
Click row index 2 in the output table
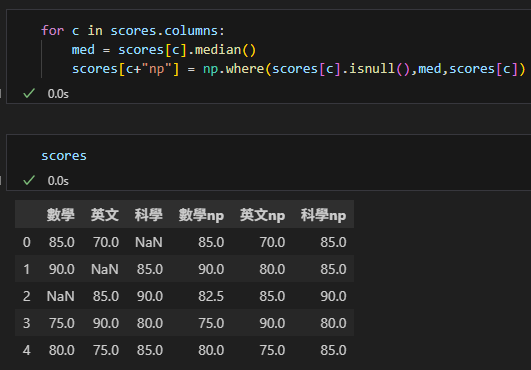pyautogui.click(x=27, y=297)
